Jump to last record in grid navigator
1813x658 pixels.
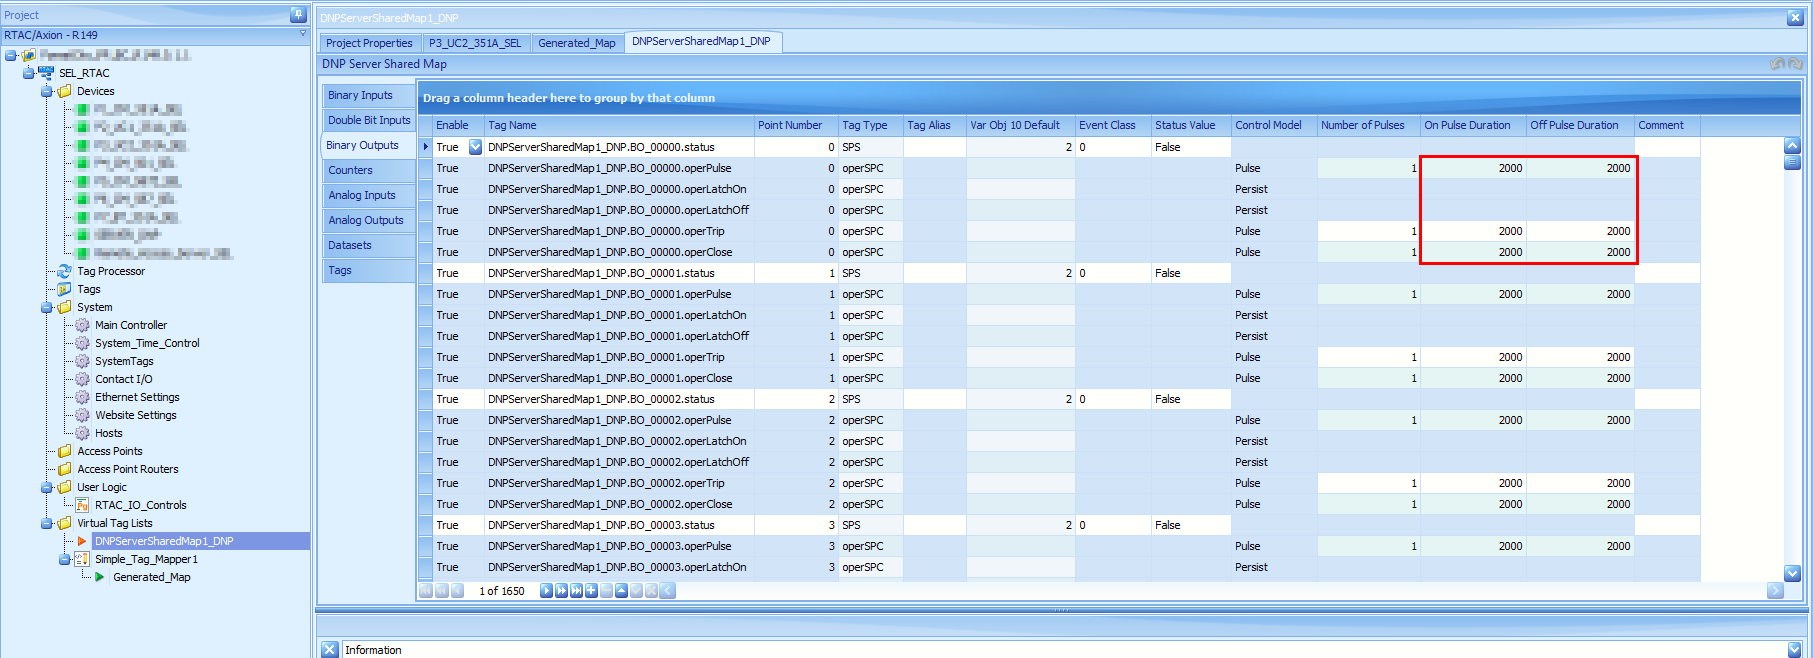[x=576, y=591]
